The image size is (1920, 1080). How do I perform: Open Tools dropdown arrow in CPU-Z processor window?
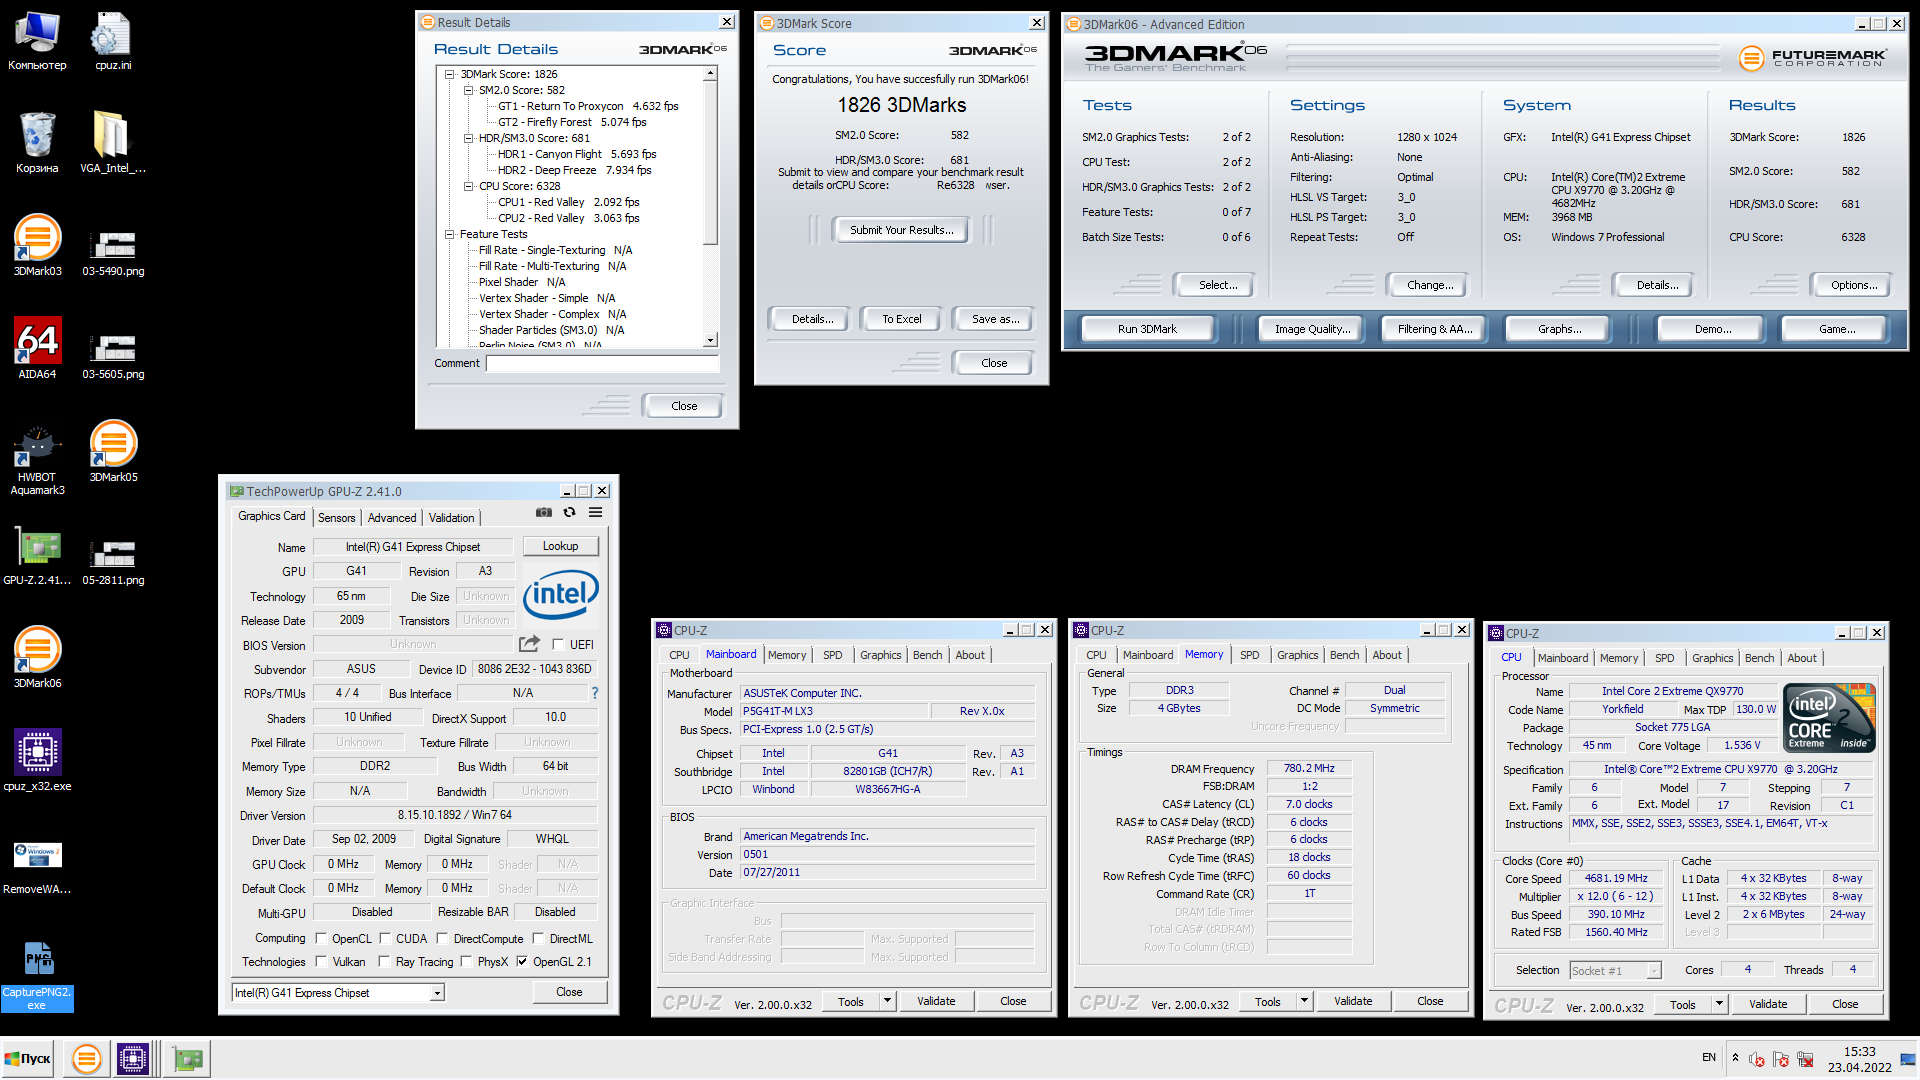[1719, 1004]
